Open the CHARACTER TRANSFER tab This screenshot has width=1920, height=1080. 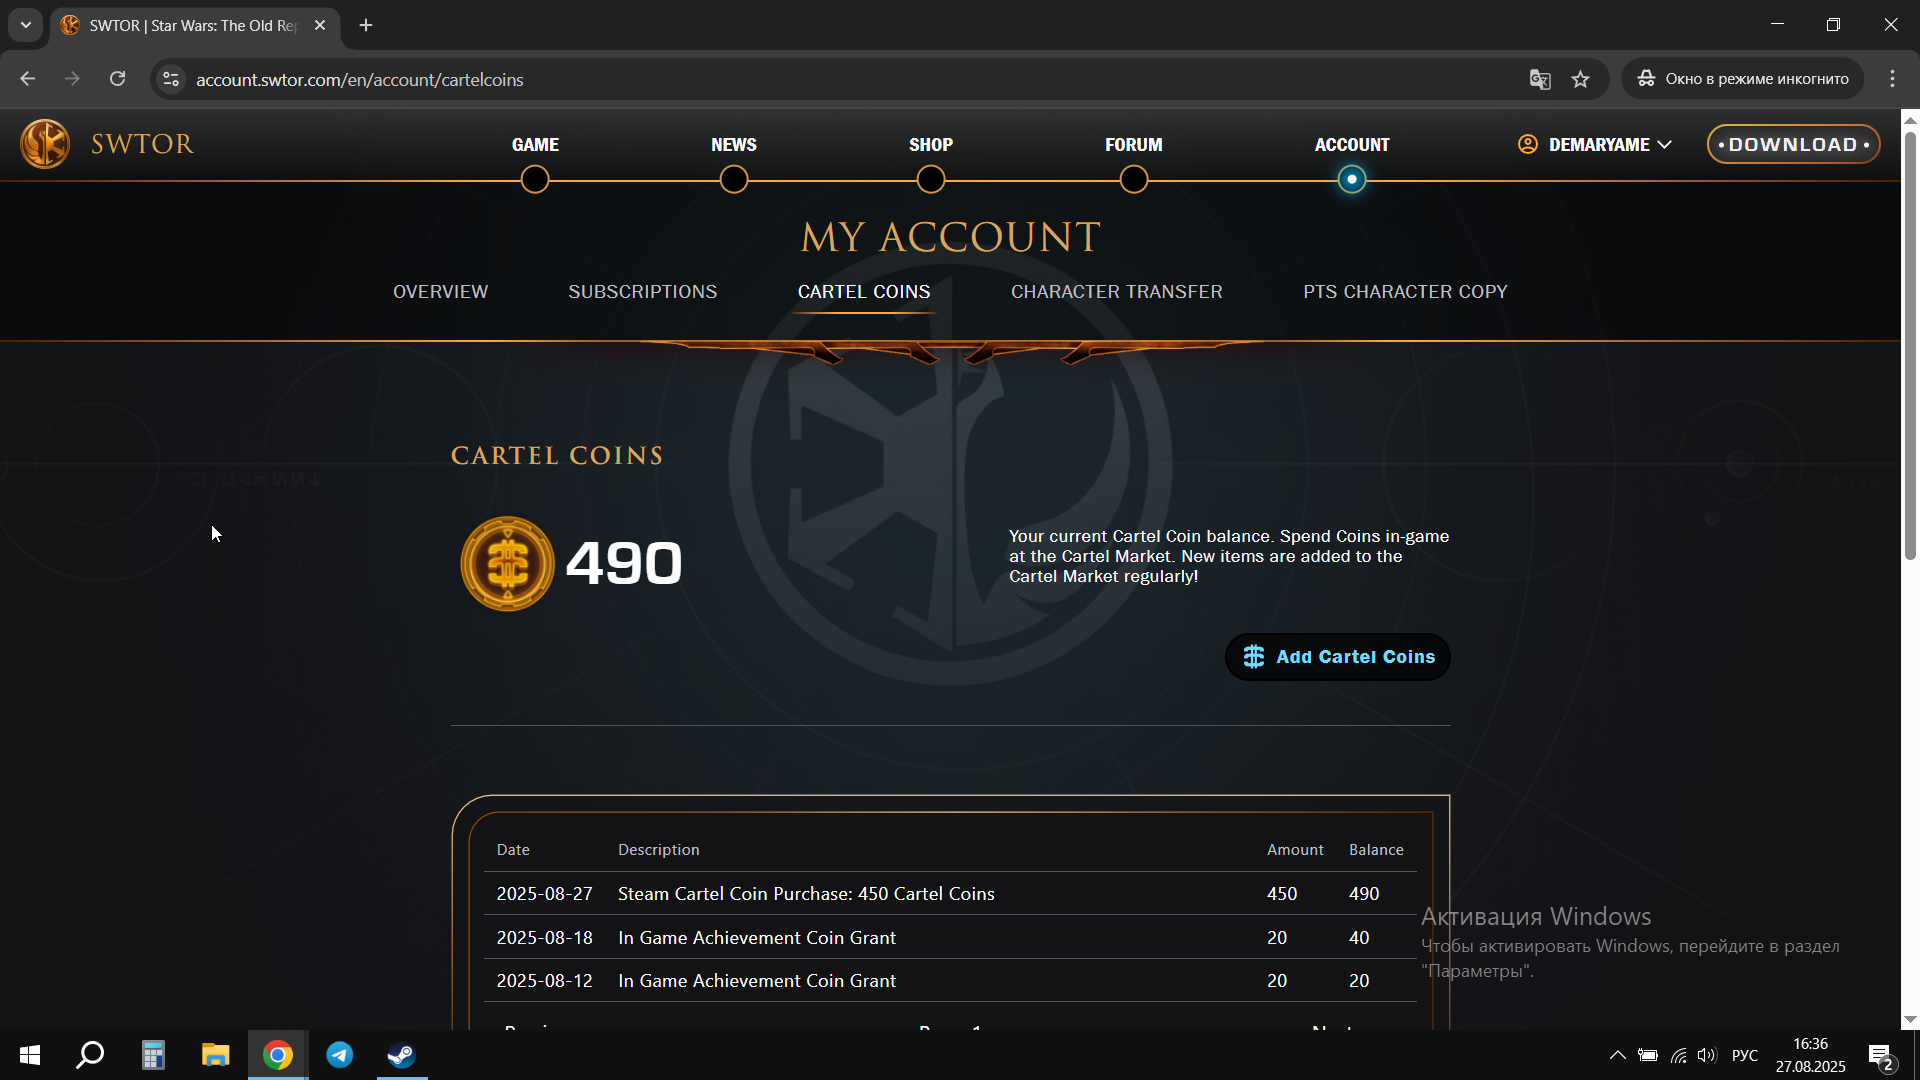coord(1117,292)
